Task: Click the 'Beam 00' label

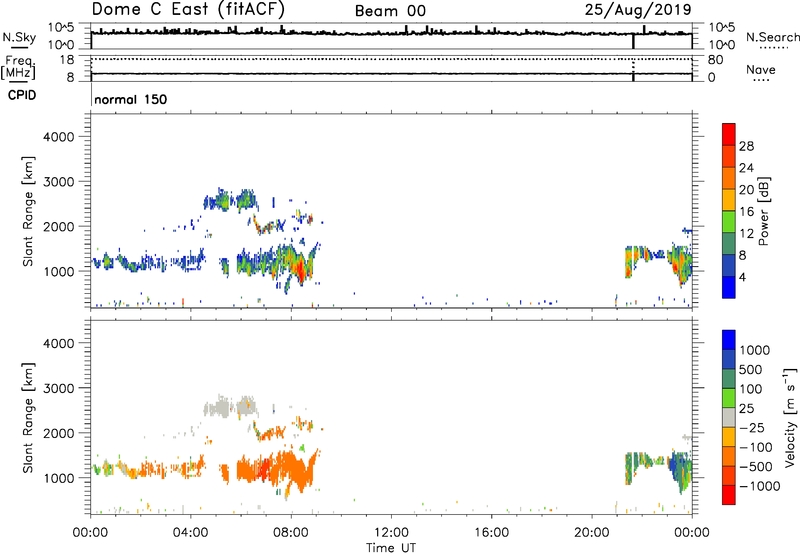Action: click(x=390, y=11)
